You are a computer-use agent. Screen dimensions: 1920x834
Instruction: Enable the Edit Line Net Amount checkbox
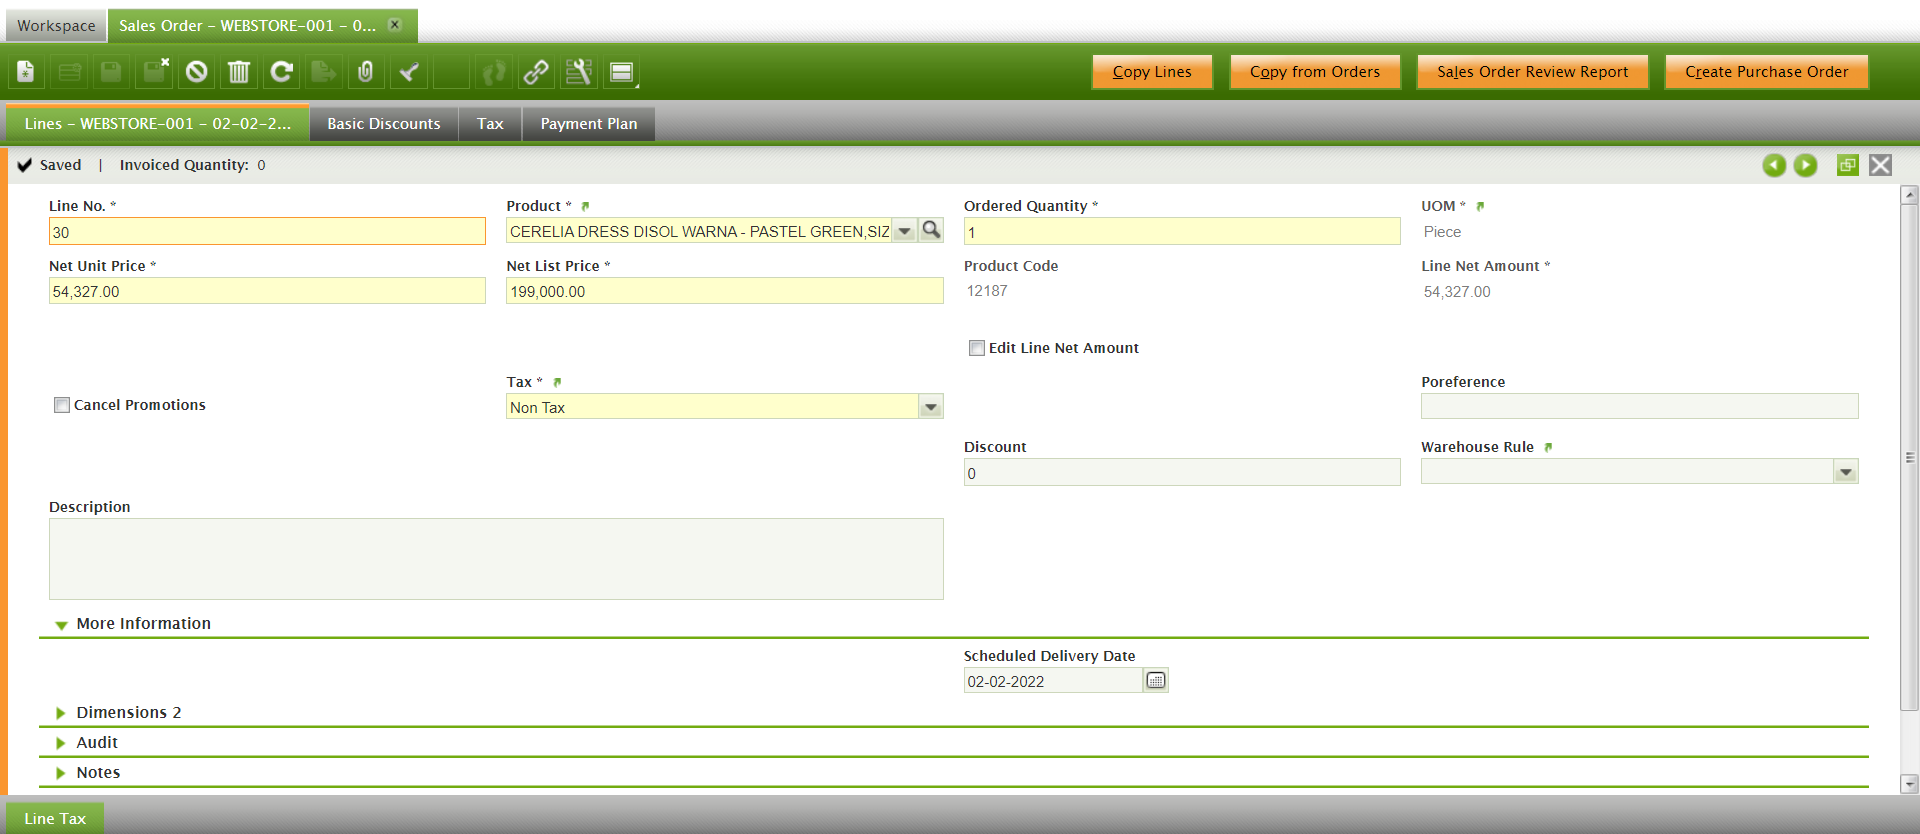point(977,348)
